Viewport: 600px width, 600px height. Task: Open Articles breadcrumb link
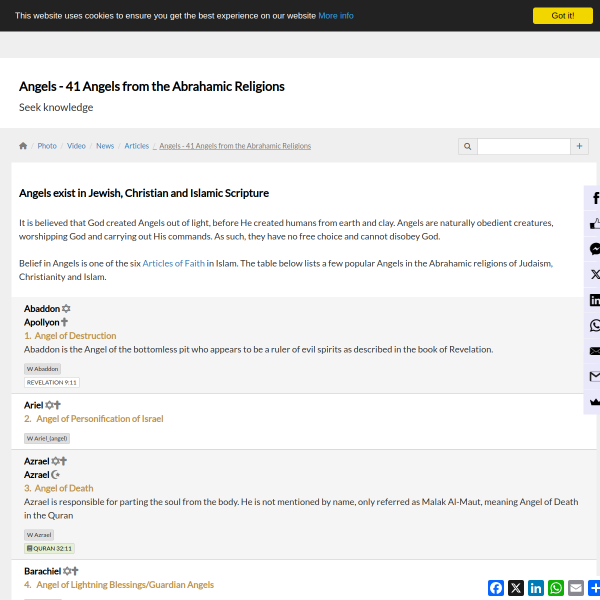[137, 146]
